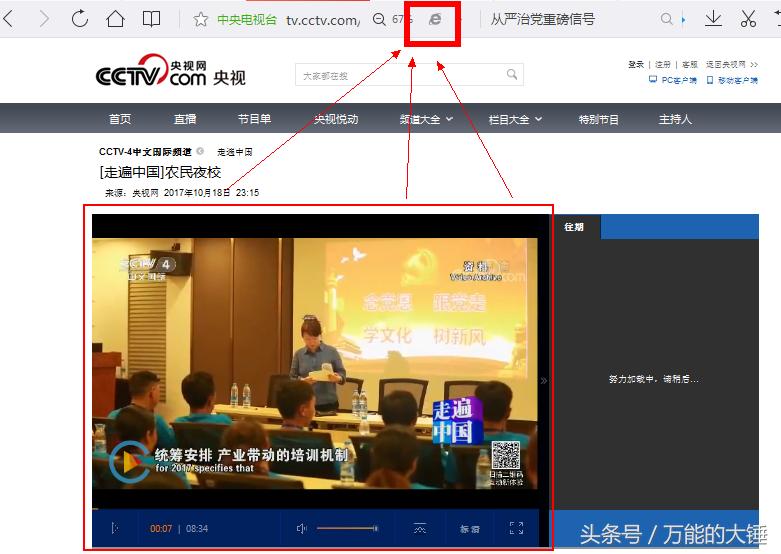Click the browser search magnifier icon
This screenshot has height=554, width=781.
[666, 19]
